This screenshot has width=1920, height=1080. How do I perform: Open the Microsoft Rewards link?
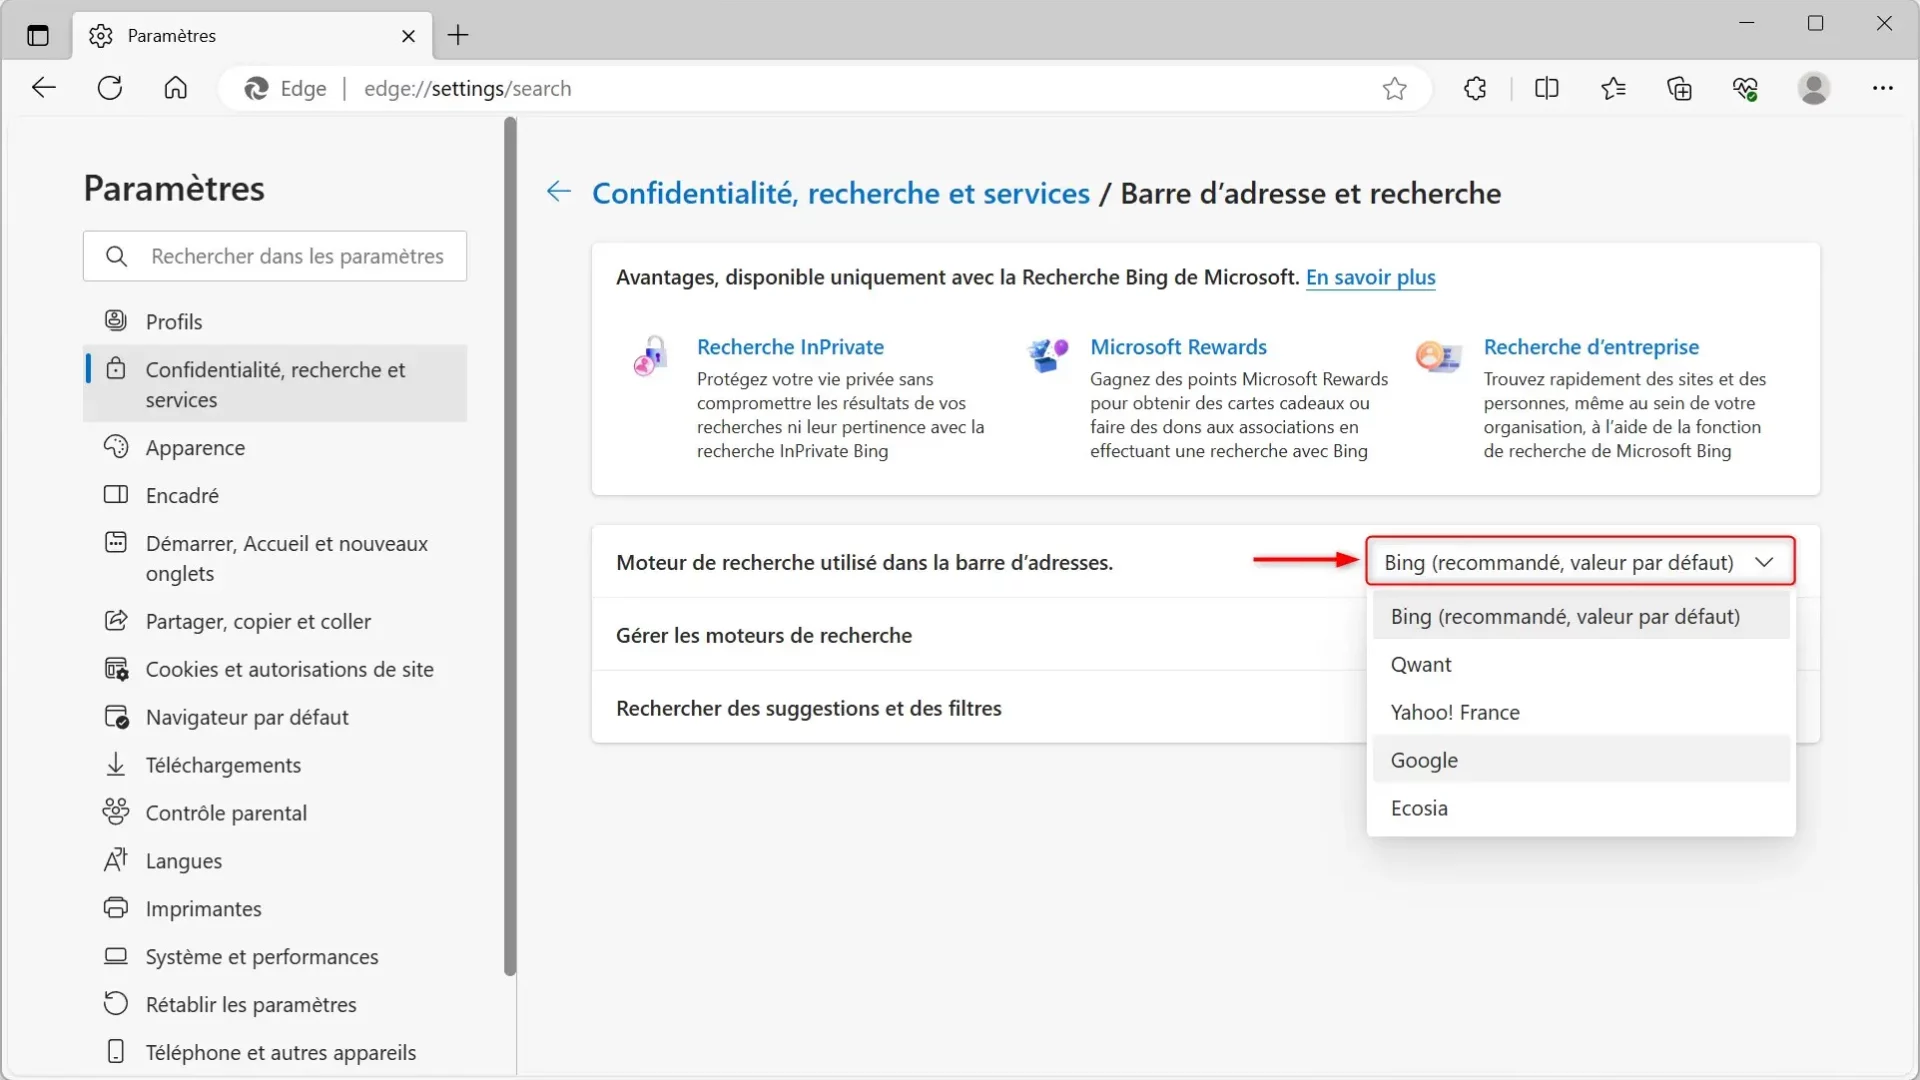(x=1178, y=347)
